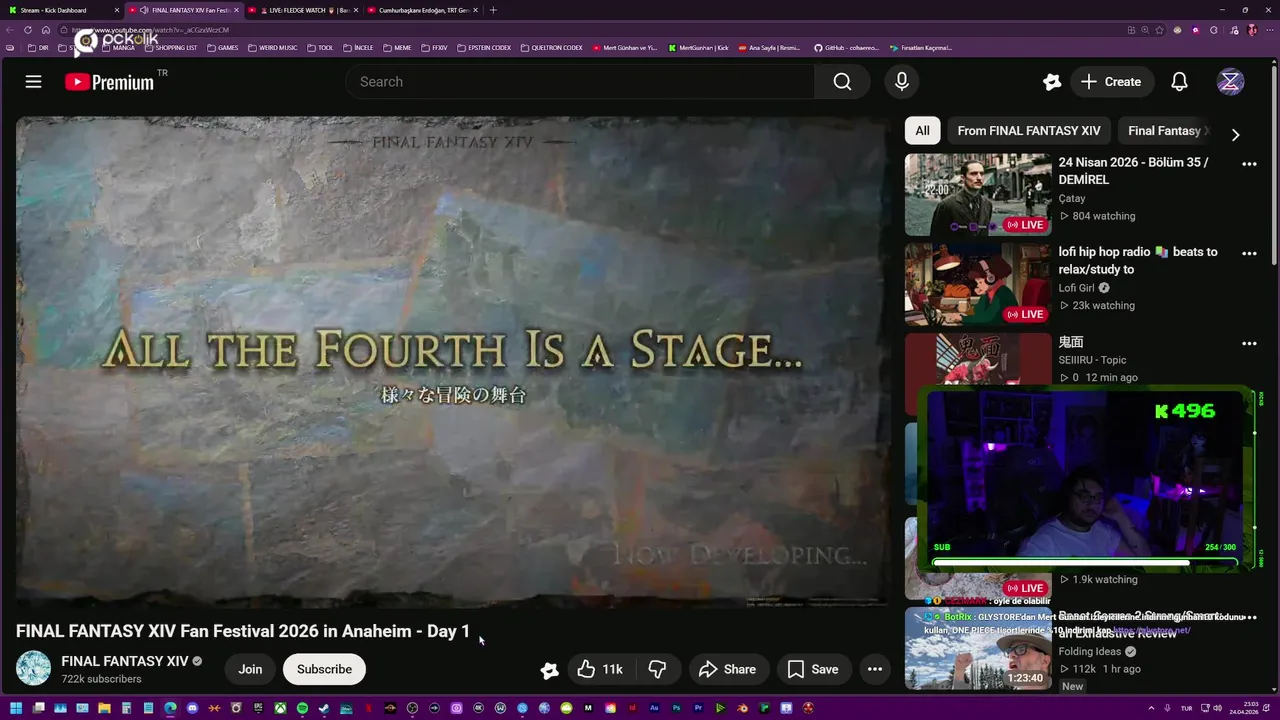Viewport: 1280px width, 720px height.
Task: Open Epic Games launcher from taskbar
Action: click(x=258, y=708)
